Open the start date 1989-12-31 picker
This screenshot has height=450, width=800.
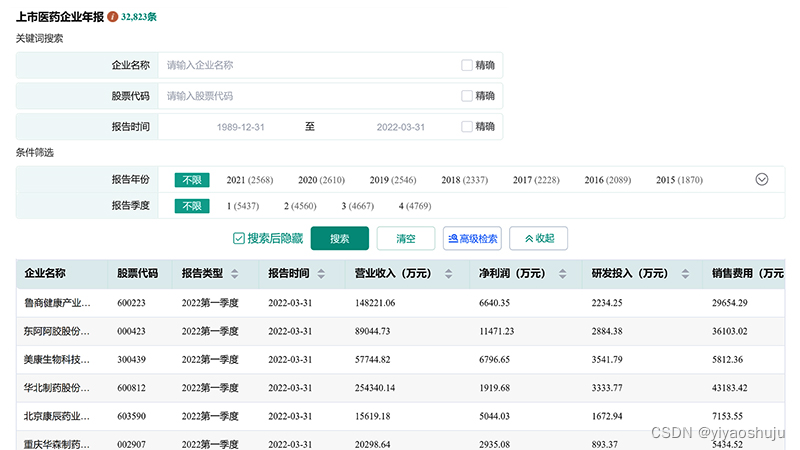pyautogui.click(x=240, y=127)
